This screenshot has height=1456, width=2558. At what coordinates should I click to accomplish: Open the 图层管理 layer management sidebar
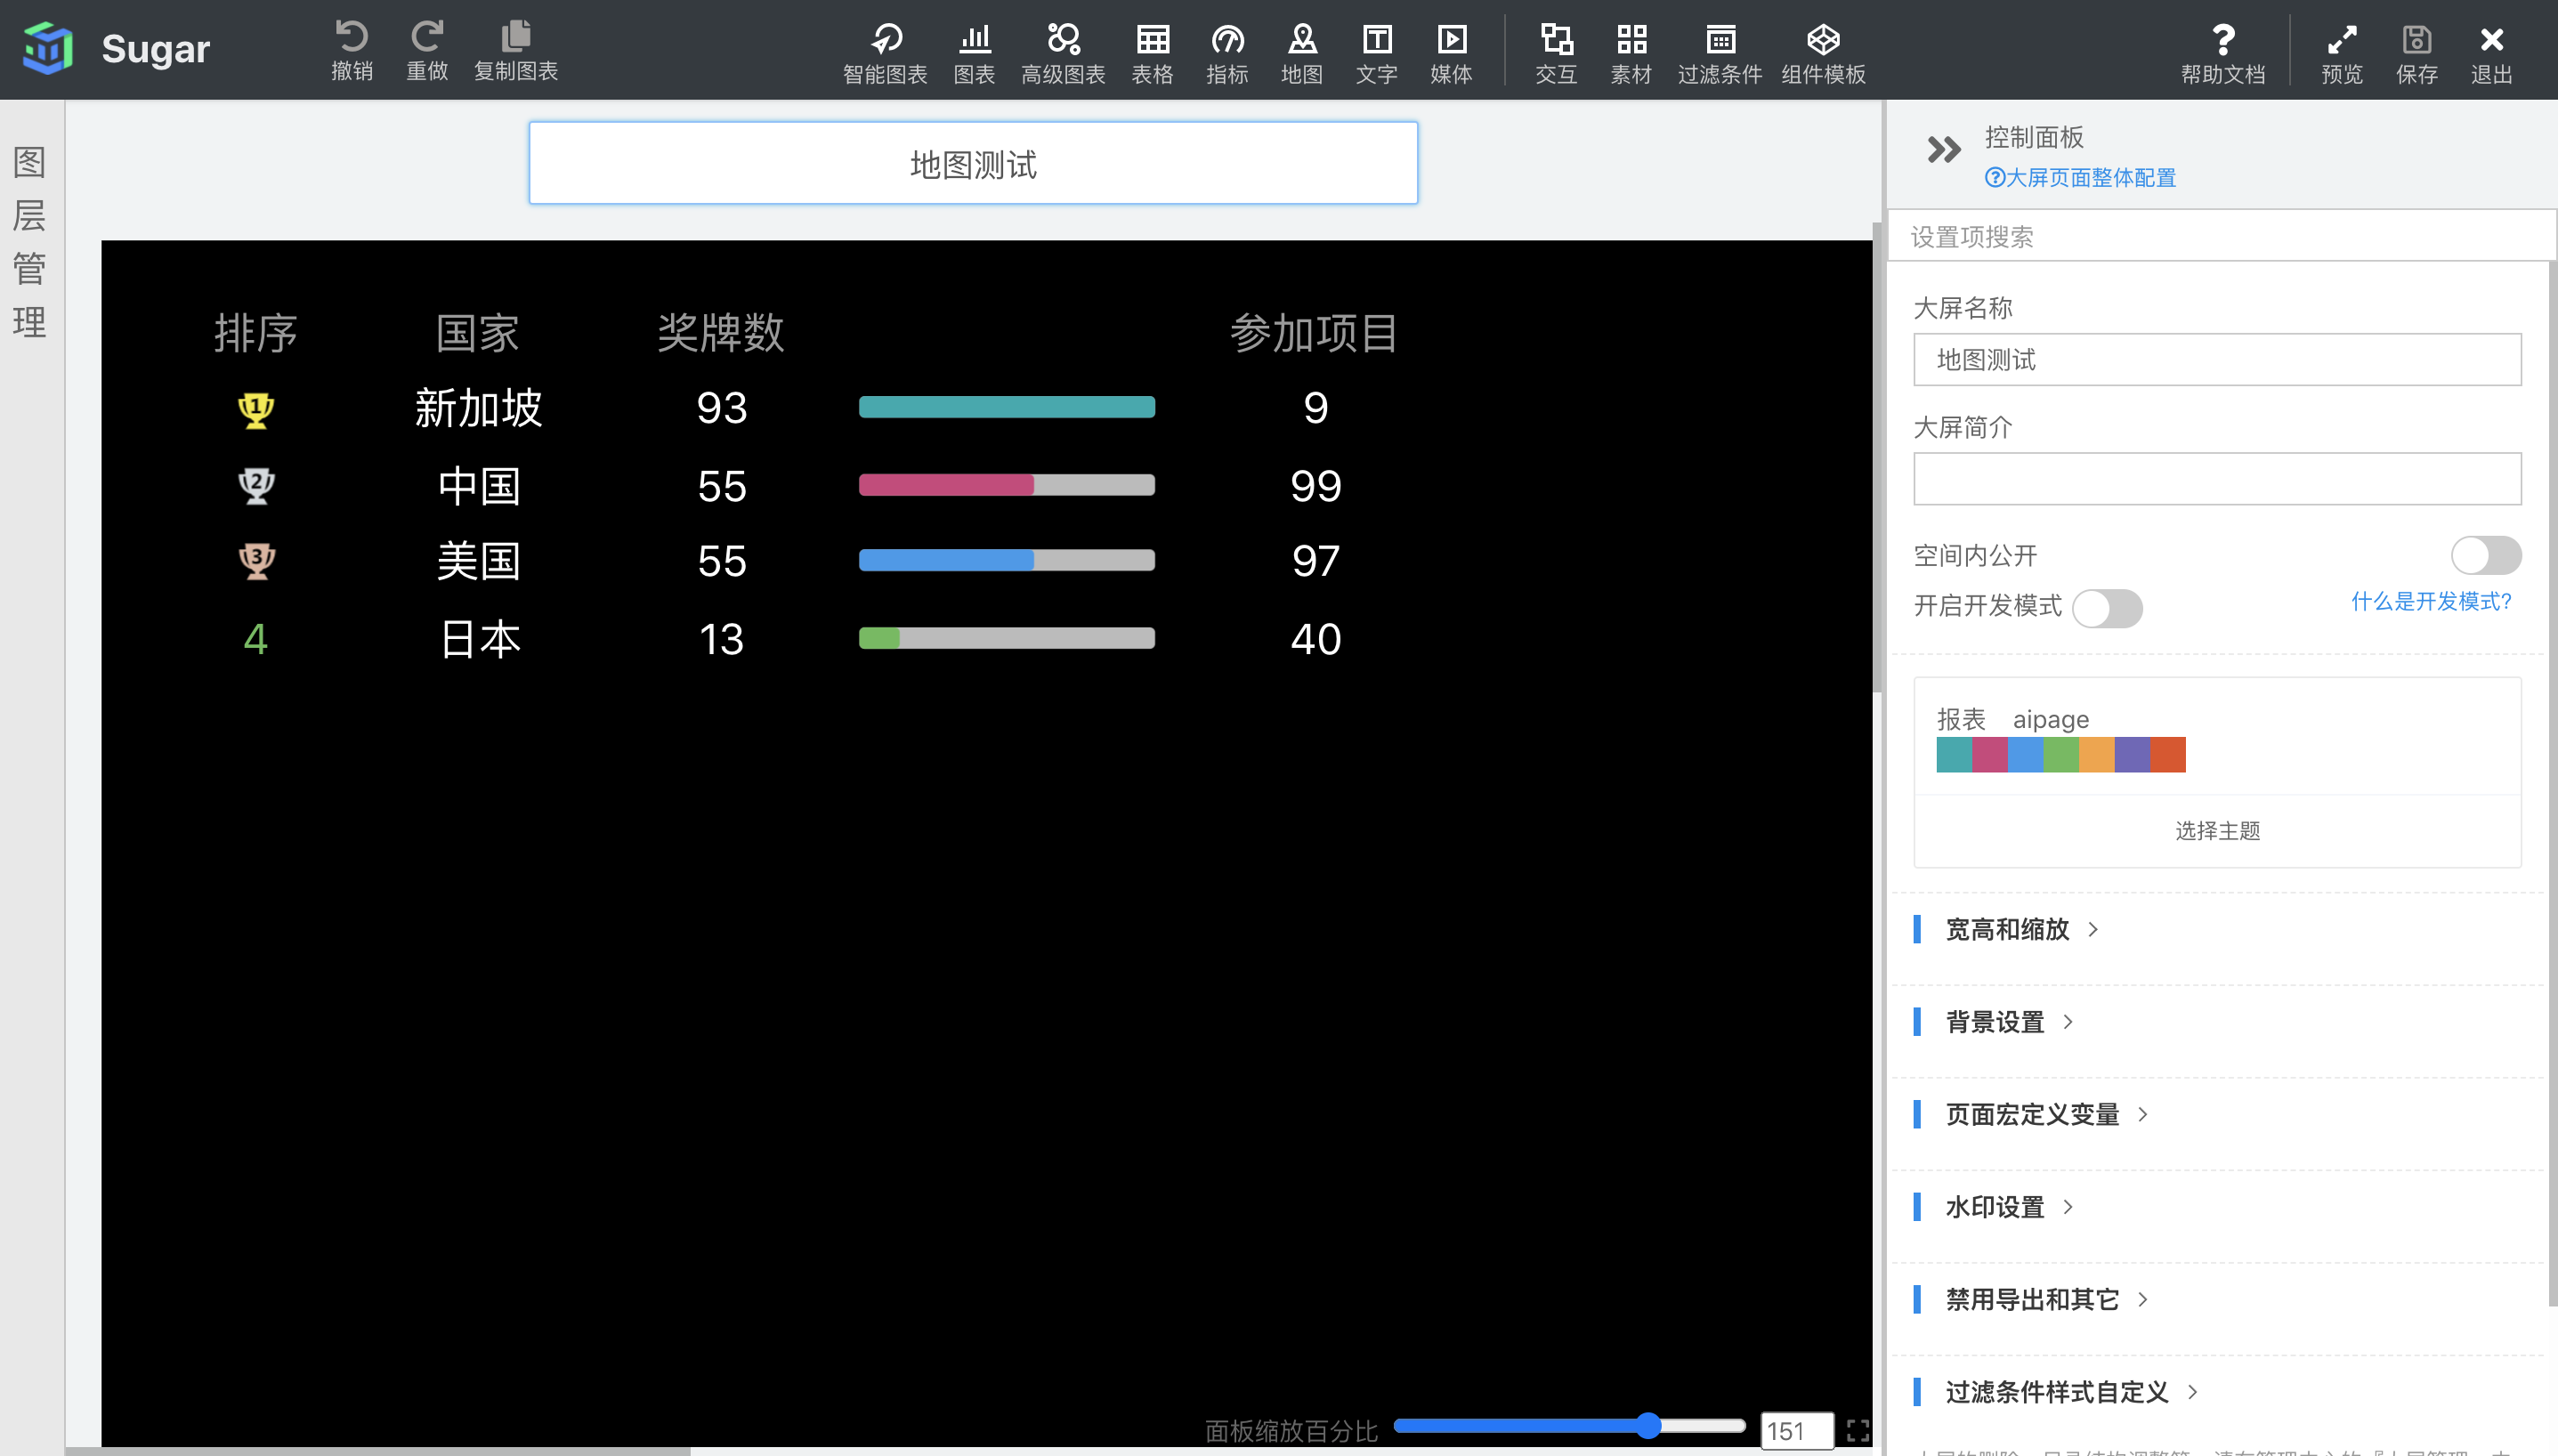pos(30,242)
